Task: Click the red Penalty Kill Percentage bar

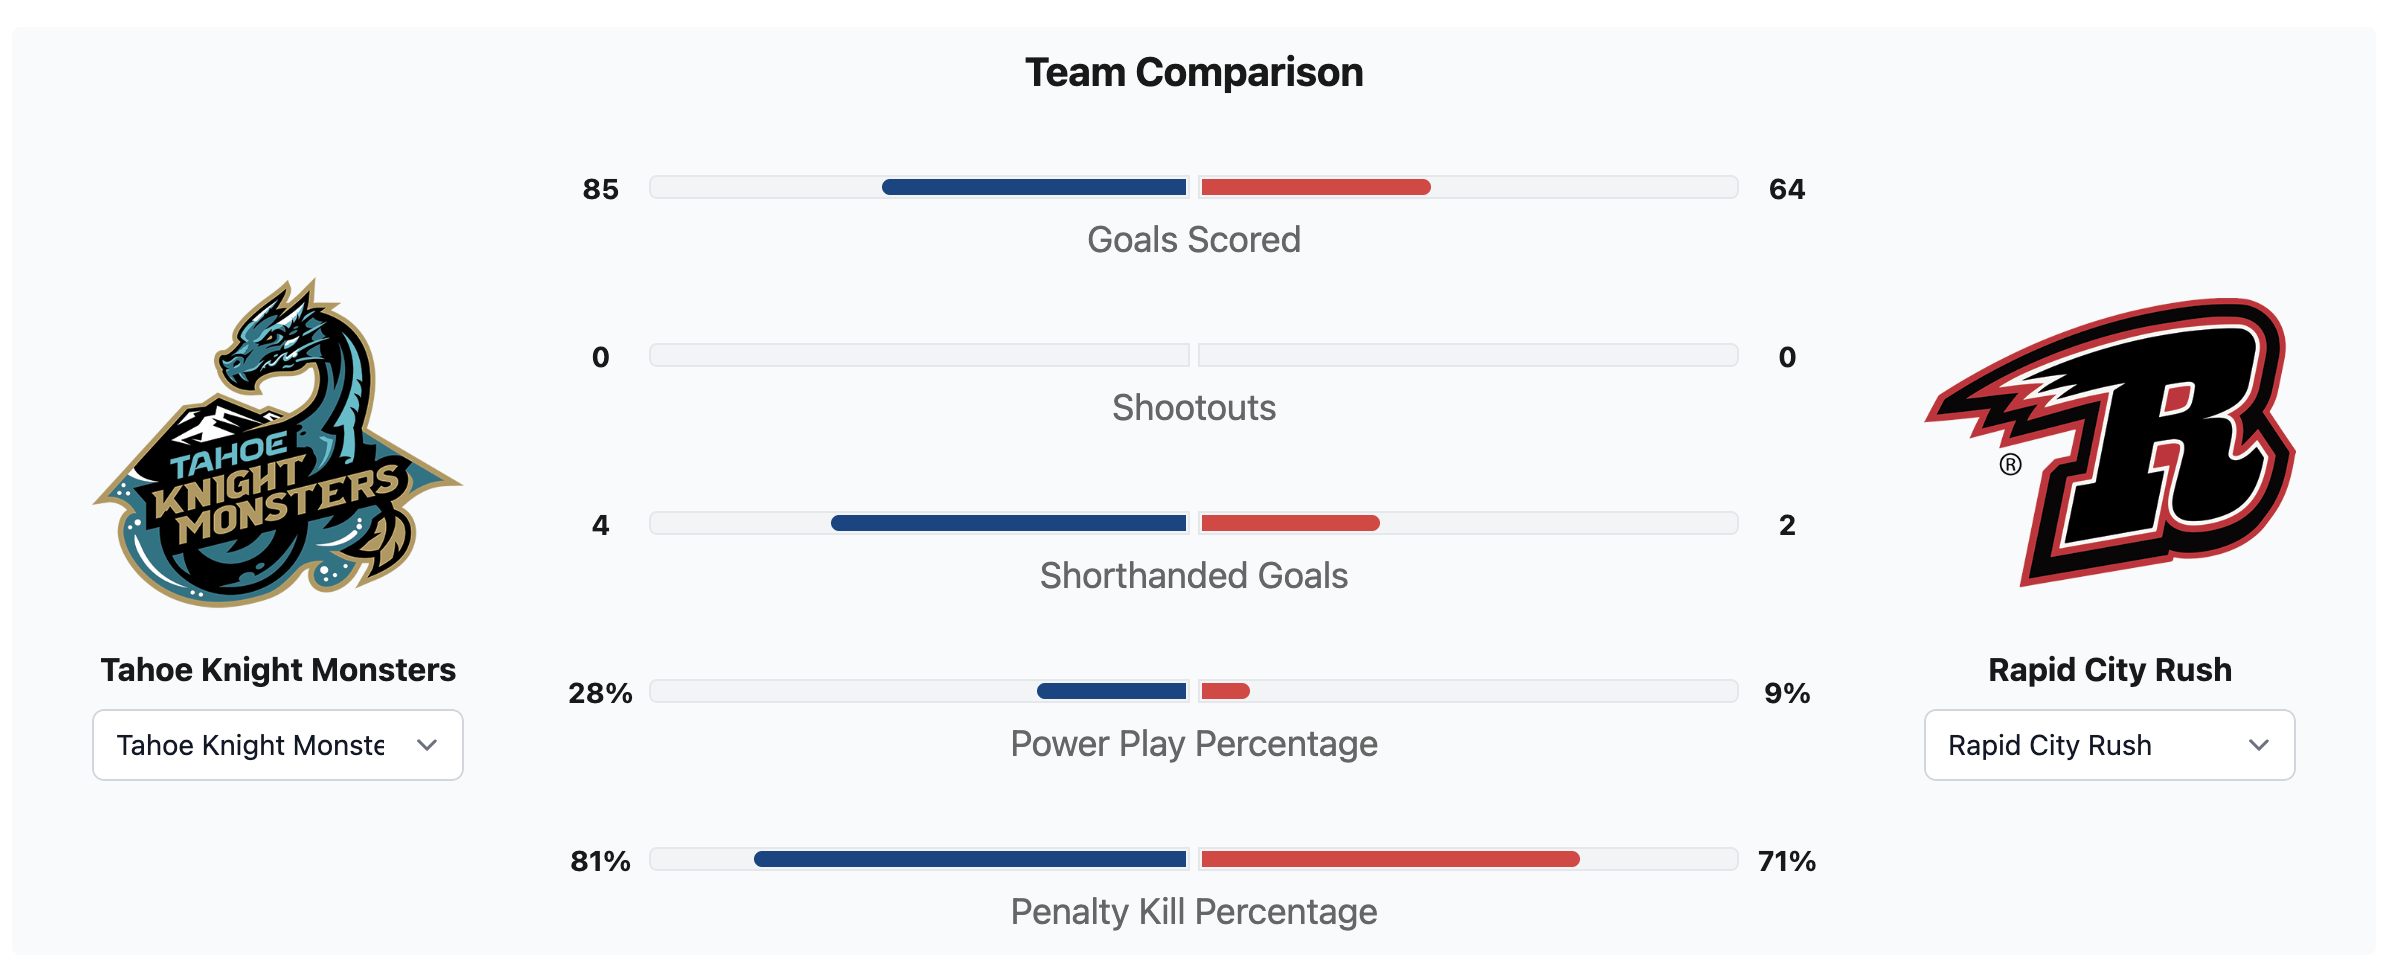Action: click(x=1390, y=859)
